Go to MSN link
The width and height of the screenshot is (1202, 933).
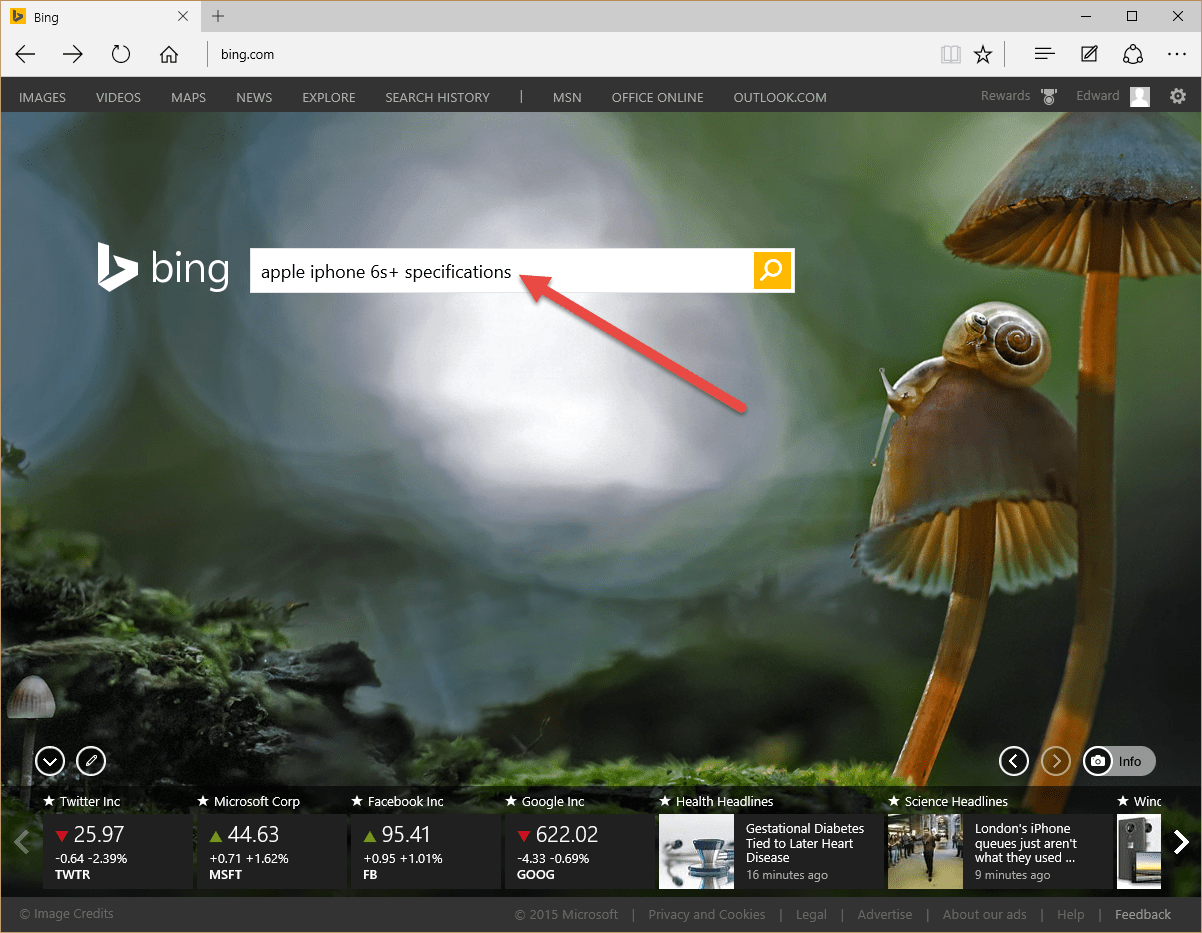[567, 97]
